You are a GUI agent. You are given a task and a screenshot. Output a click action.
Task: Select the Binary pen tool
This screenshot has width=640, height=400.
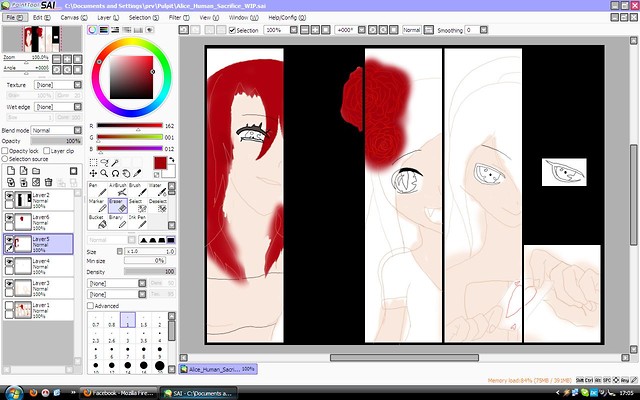coord(118,222)
